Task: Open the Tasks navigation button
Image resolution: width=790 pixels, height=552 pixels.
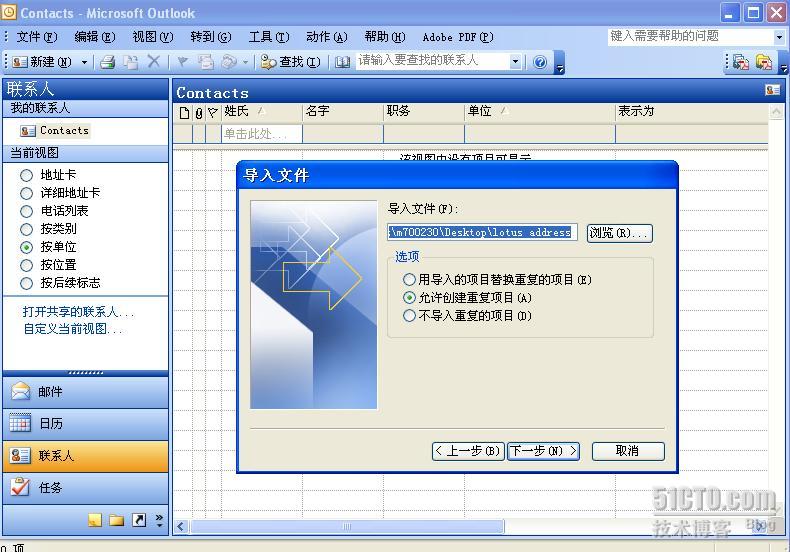Action: coord(86,488)
